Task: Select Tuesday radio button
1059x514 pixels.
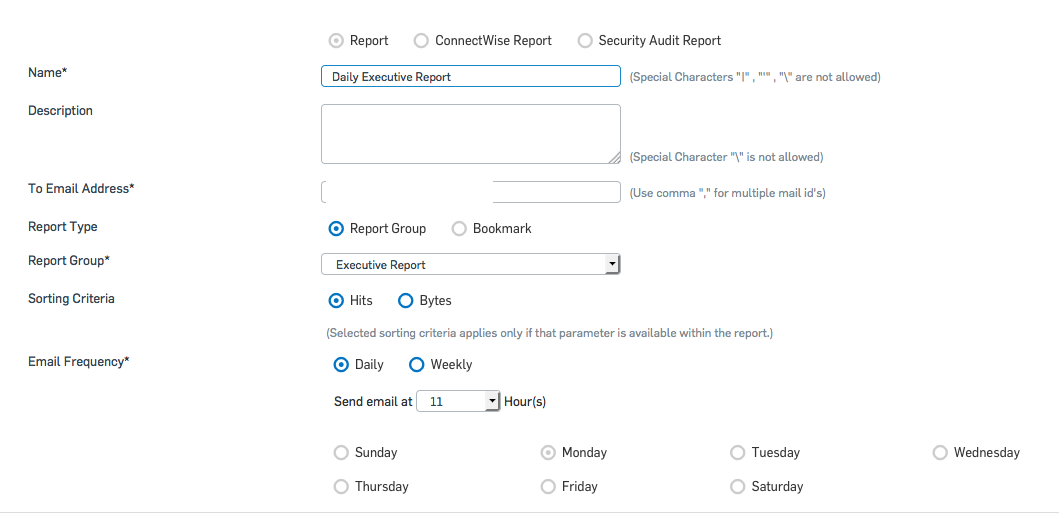Action: [738, 453]
